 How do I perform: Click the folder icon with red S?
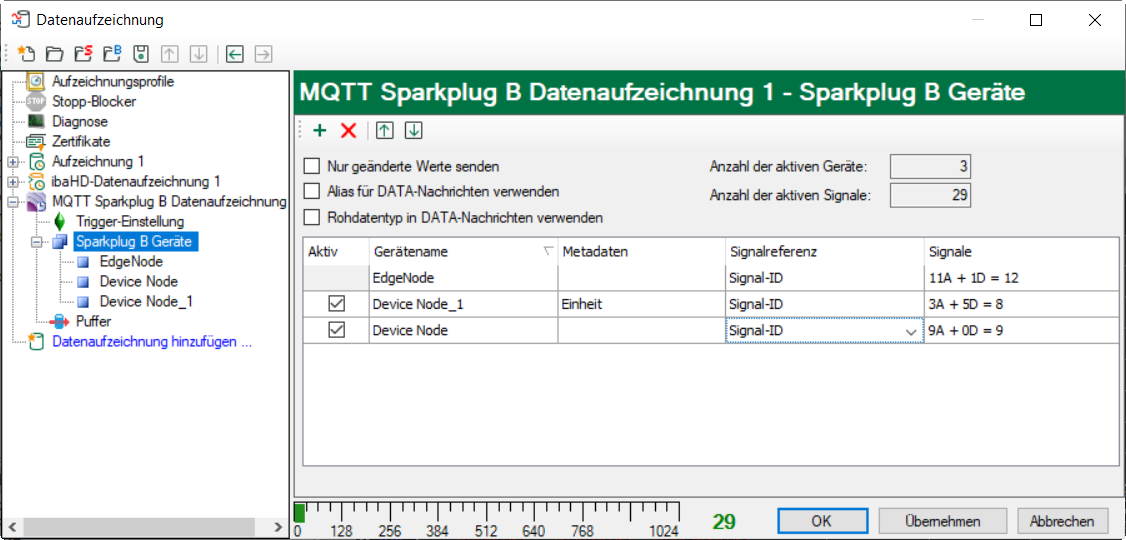point(84,53)
